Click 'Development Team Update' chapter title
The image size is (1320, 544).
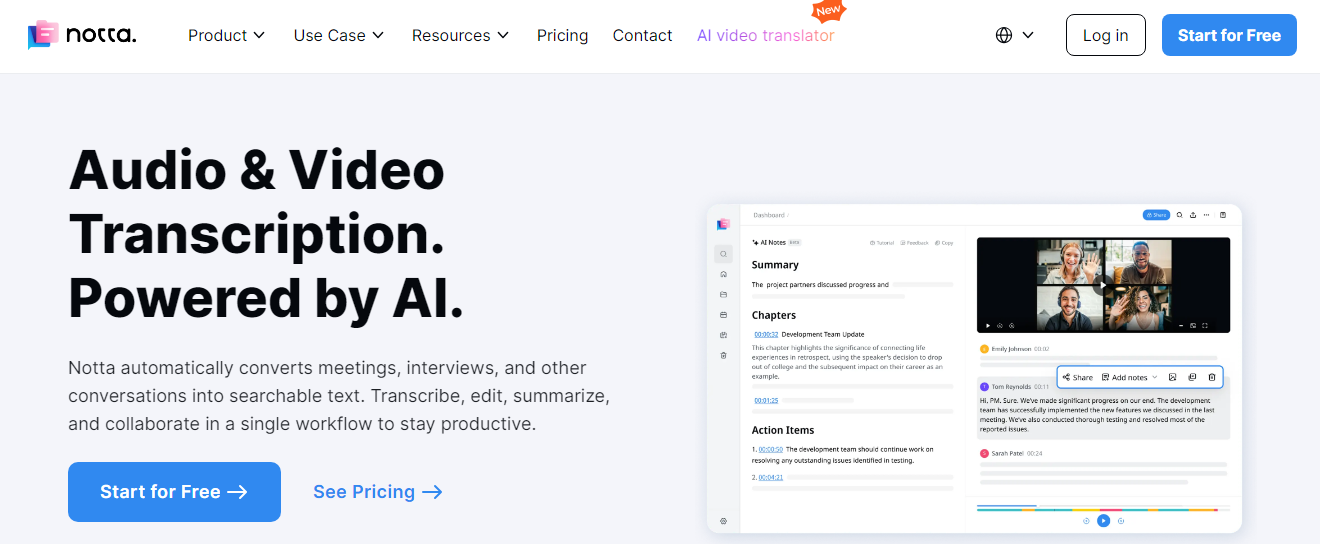point(823,334)
